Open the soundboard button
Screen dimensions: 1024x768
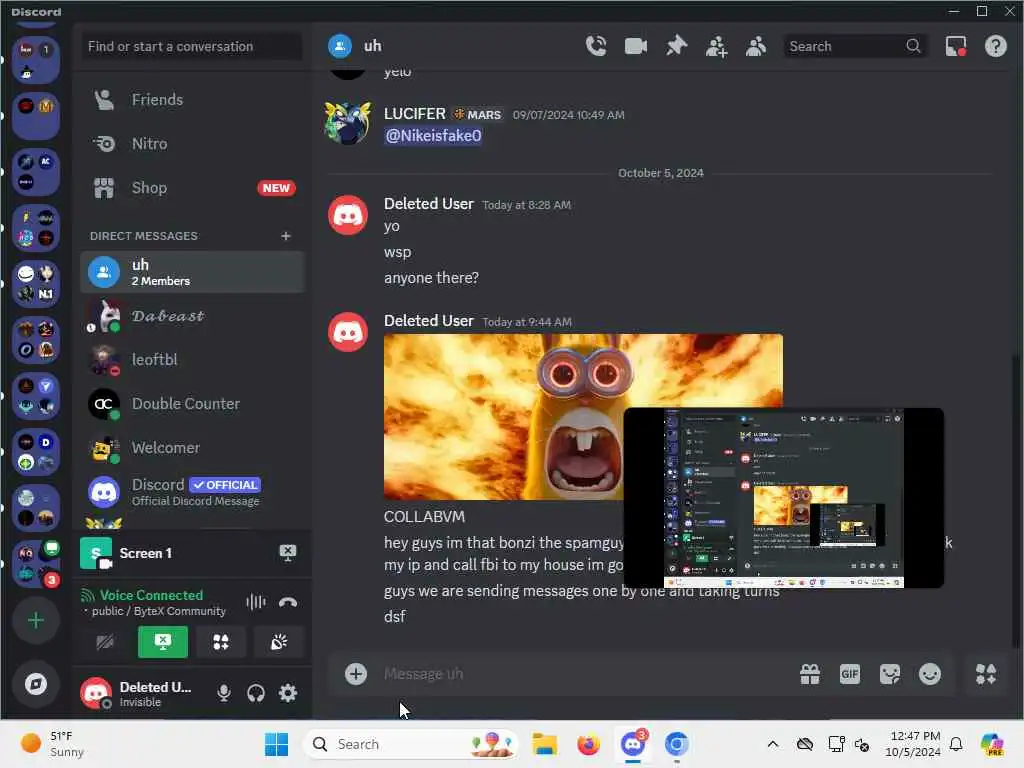pyautogui.click(x=279, y=642)
